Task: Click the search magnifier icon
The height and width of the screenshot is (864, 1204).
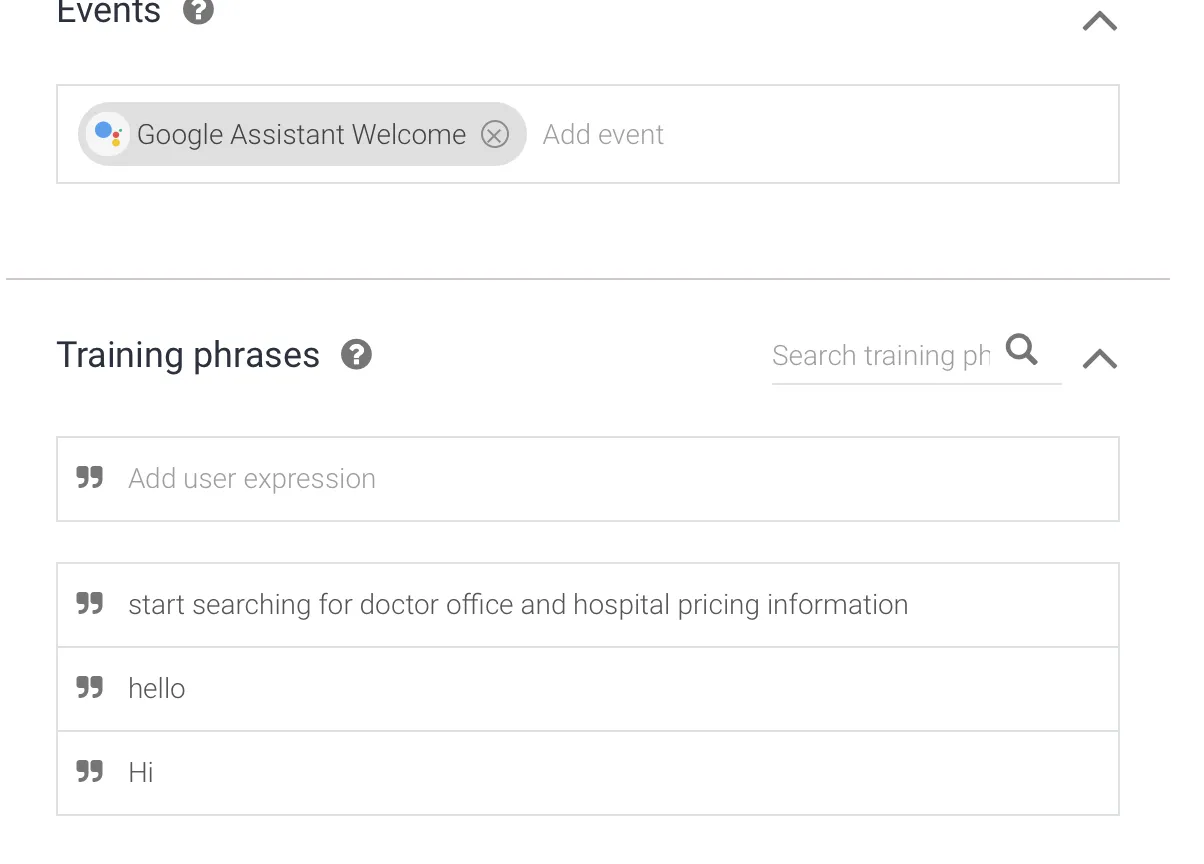Action: click(1022, 350)
